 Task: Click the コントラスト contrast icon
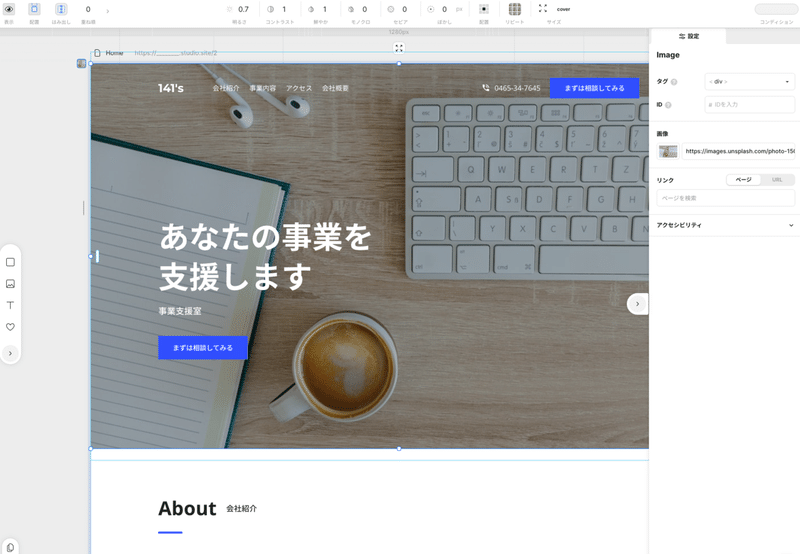click(270, 9)
